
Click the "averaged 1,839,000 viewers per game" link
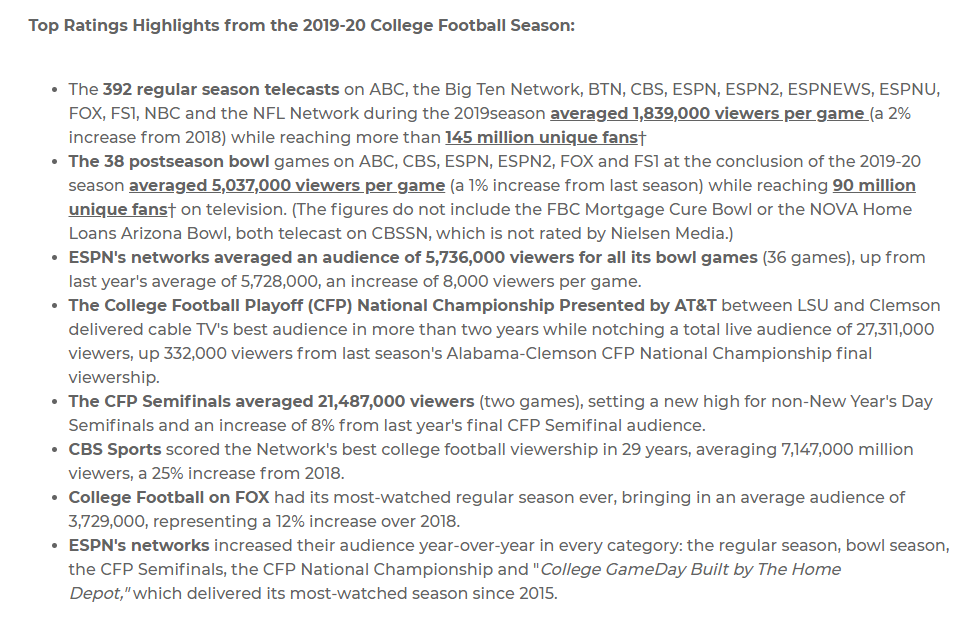pyautogui.click(x=708, y=113)
